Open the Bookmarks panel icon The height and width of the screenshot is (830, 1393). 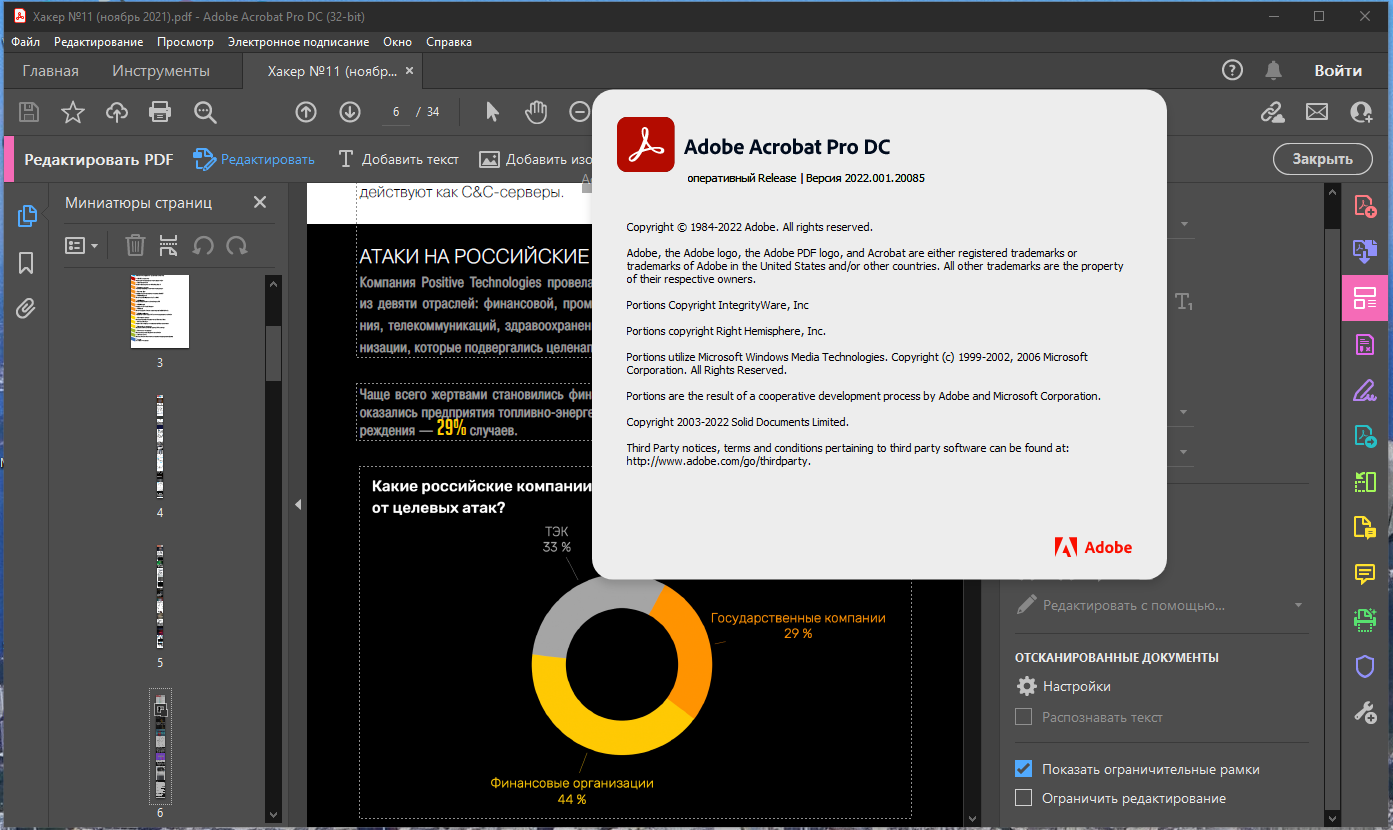[27, 263]
